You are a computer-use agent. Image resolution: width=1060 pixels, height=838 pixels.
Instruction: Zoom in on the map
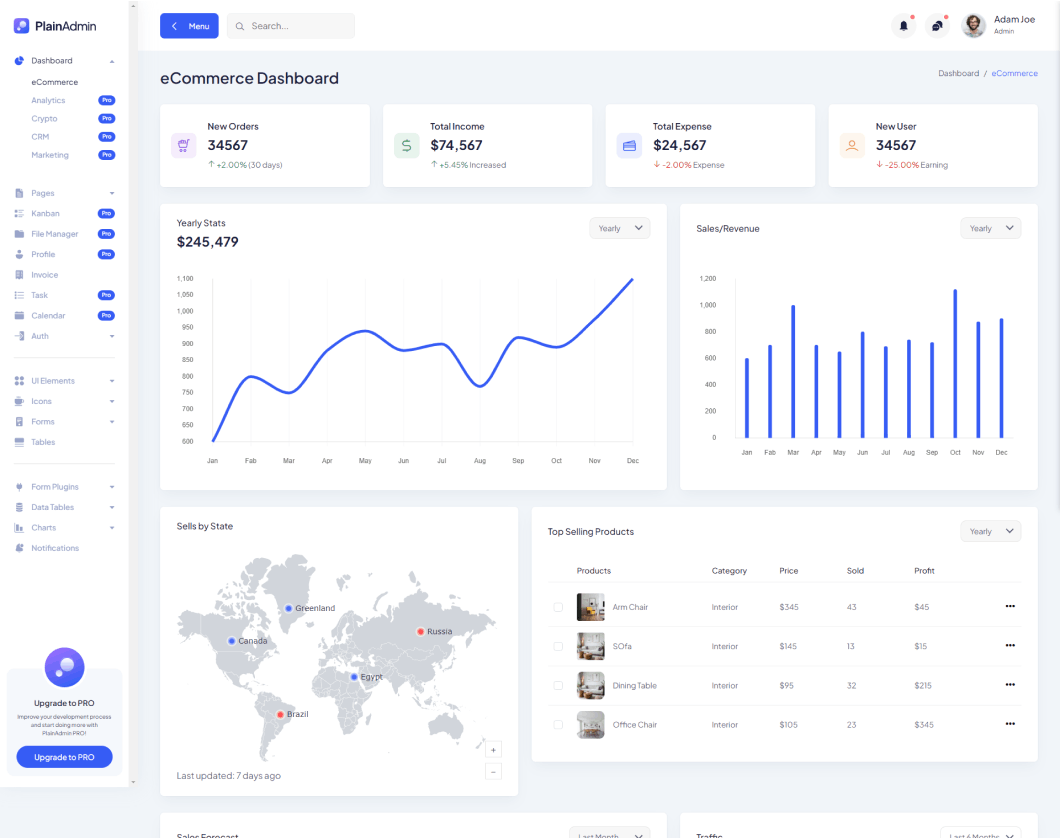pyautogui.click(x=493, y=749)
